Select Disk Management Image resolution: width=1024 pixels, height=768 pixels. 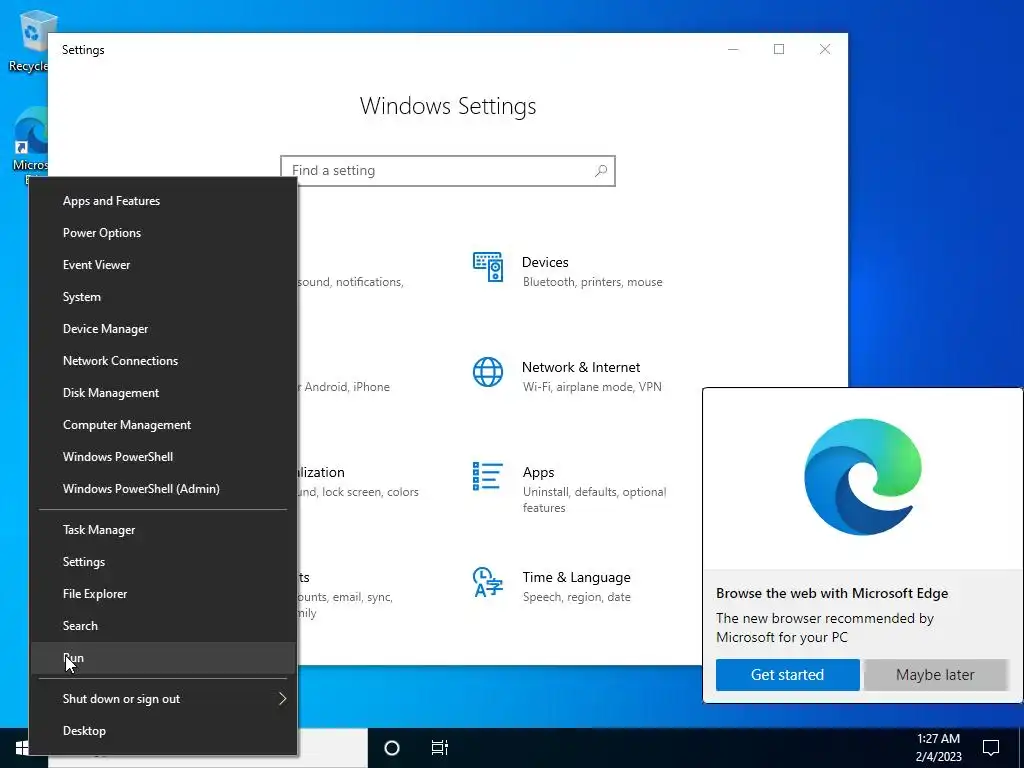[163, 392]
